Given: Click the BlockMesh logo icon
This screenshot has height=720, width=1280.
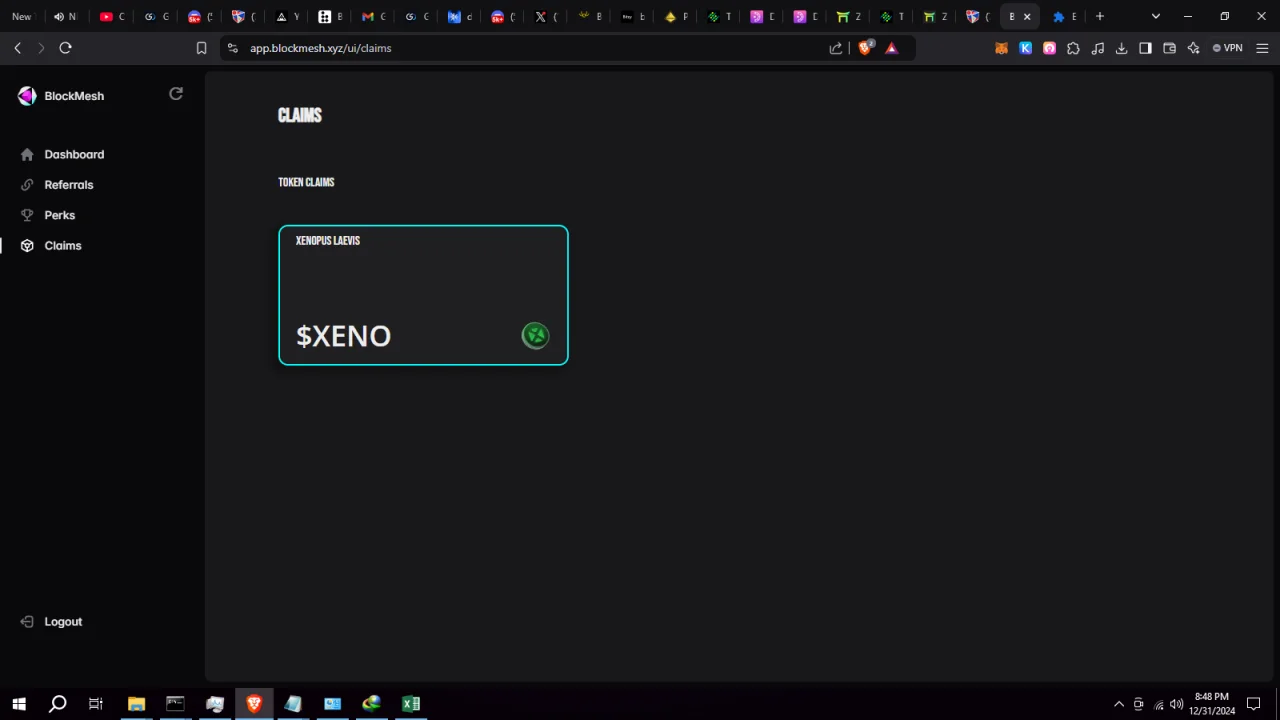Looking at the screenshot, I should coord(27,96).
